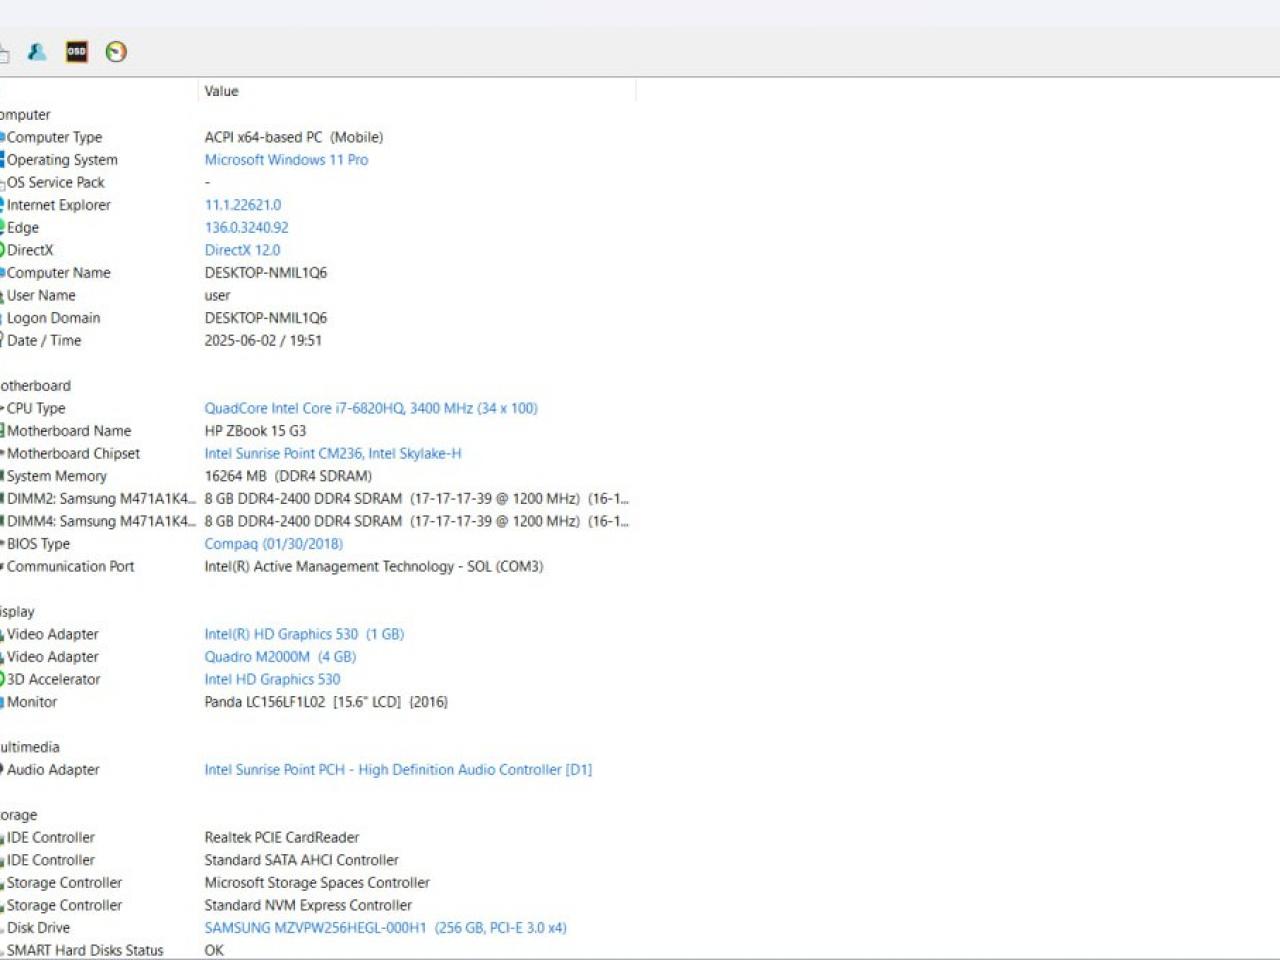The image size is (1280, 960).
Task: Click the BIOS Type field label
Action: coord(38,544)
